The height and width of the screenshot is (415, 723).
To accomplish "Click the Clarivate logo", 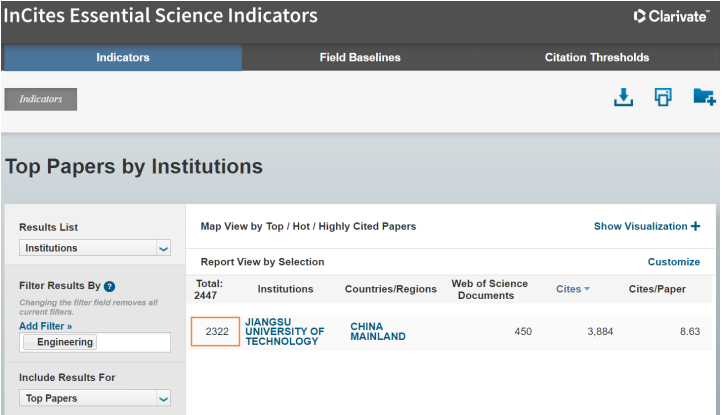I will pyautogui.click(x=671, y=16).
